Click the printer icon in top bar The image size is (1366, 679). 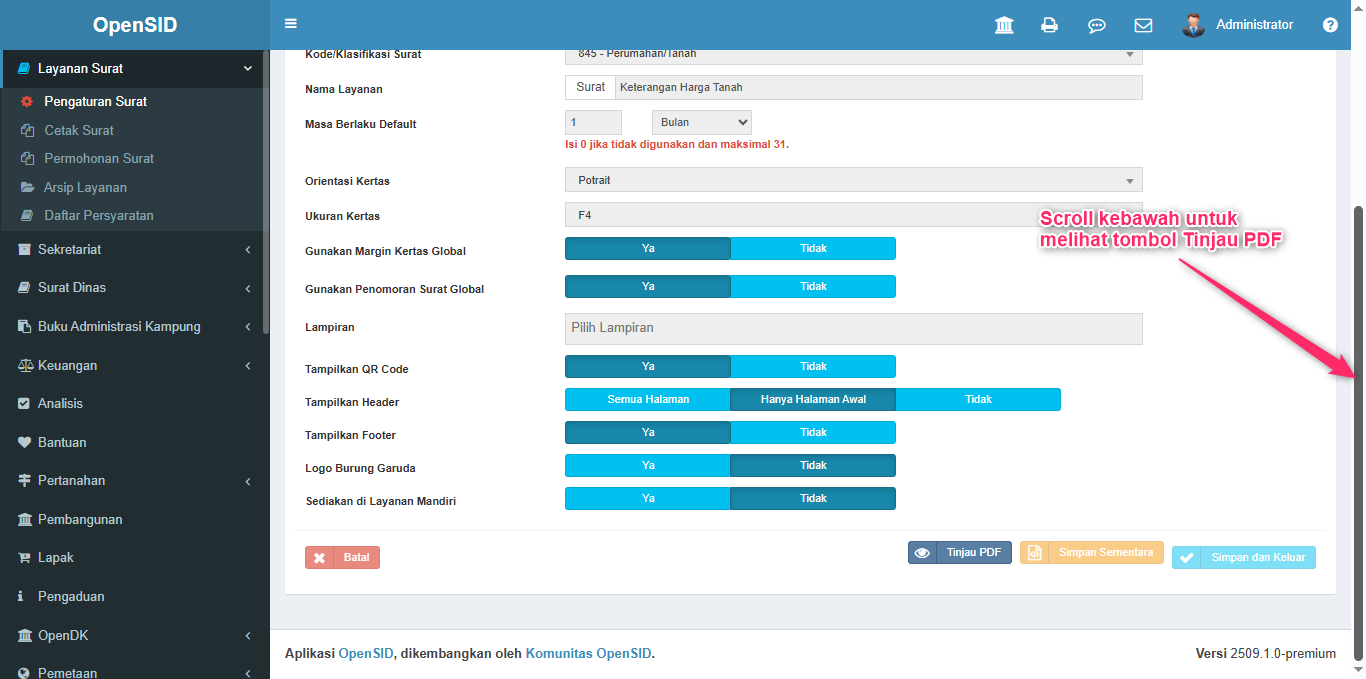[x=1049, y=25]
